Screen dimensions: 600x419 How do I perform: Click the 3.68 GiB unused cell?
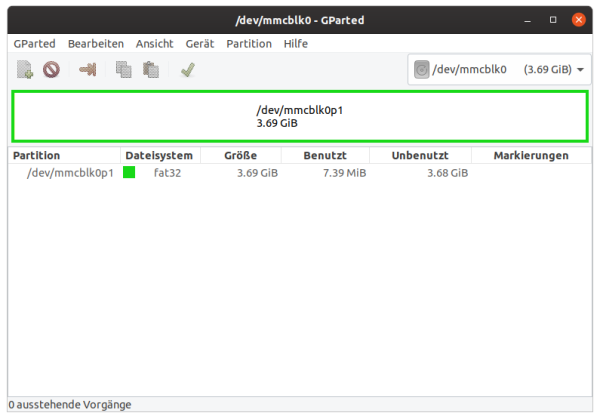point(448,173)
